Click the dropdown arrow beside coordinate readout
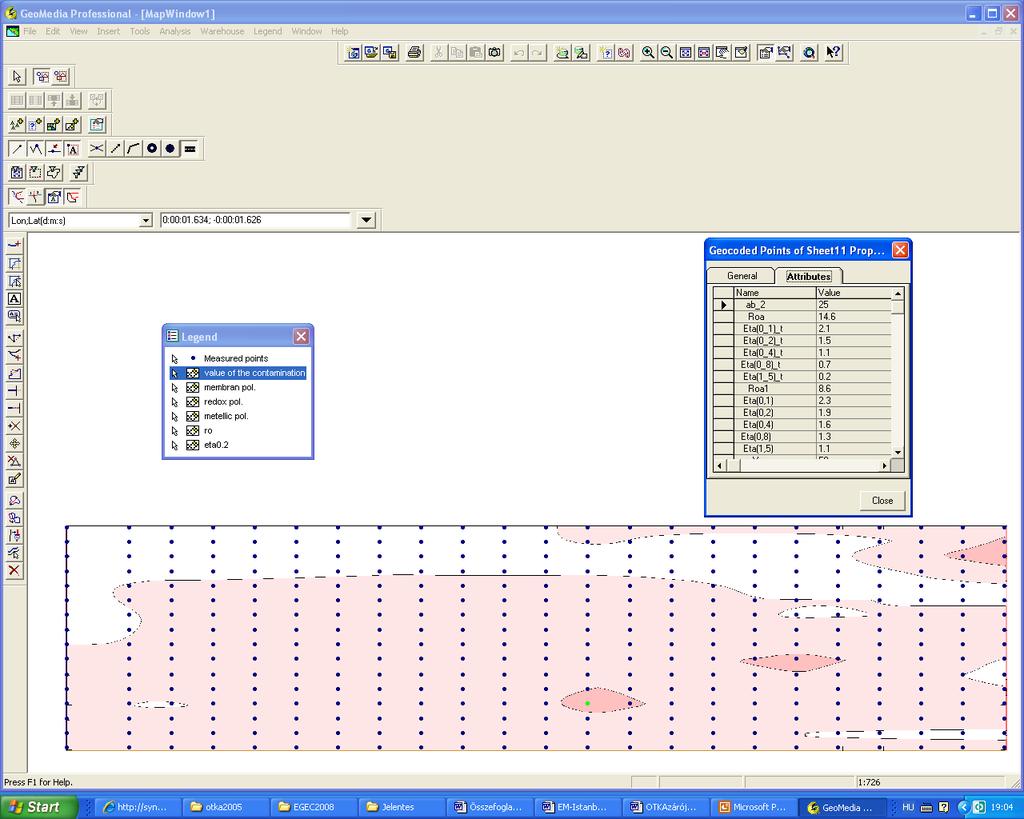This screenshot has width=1024, height=819. tap(366, 220)
